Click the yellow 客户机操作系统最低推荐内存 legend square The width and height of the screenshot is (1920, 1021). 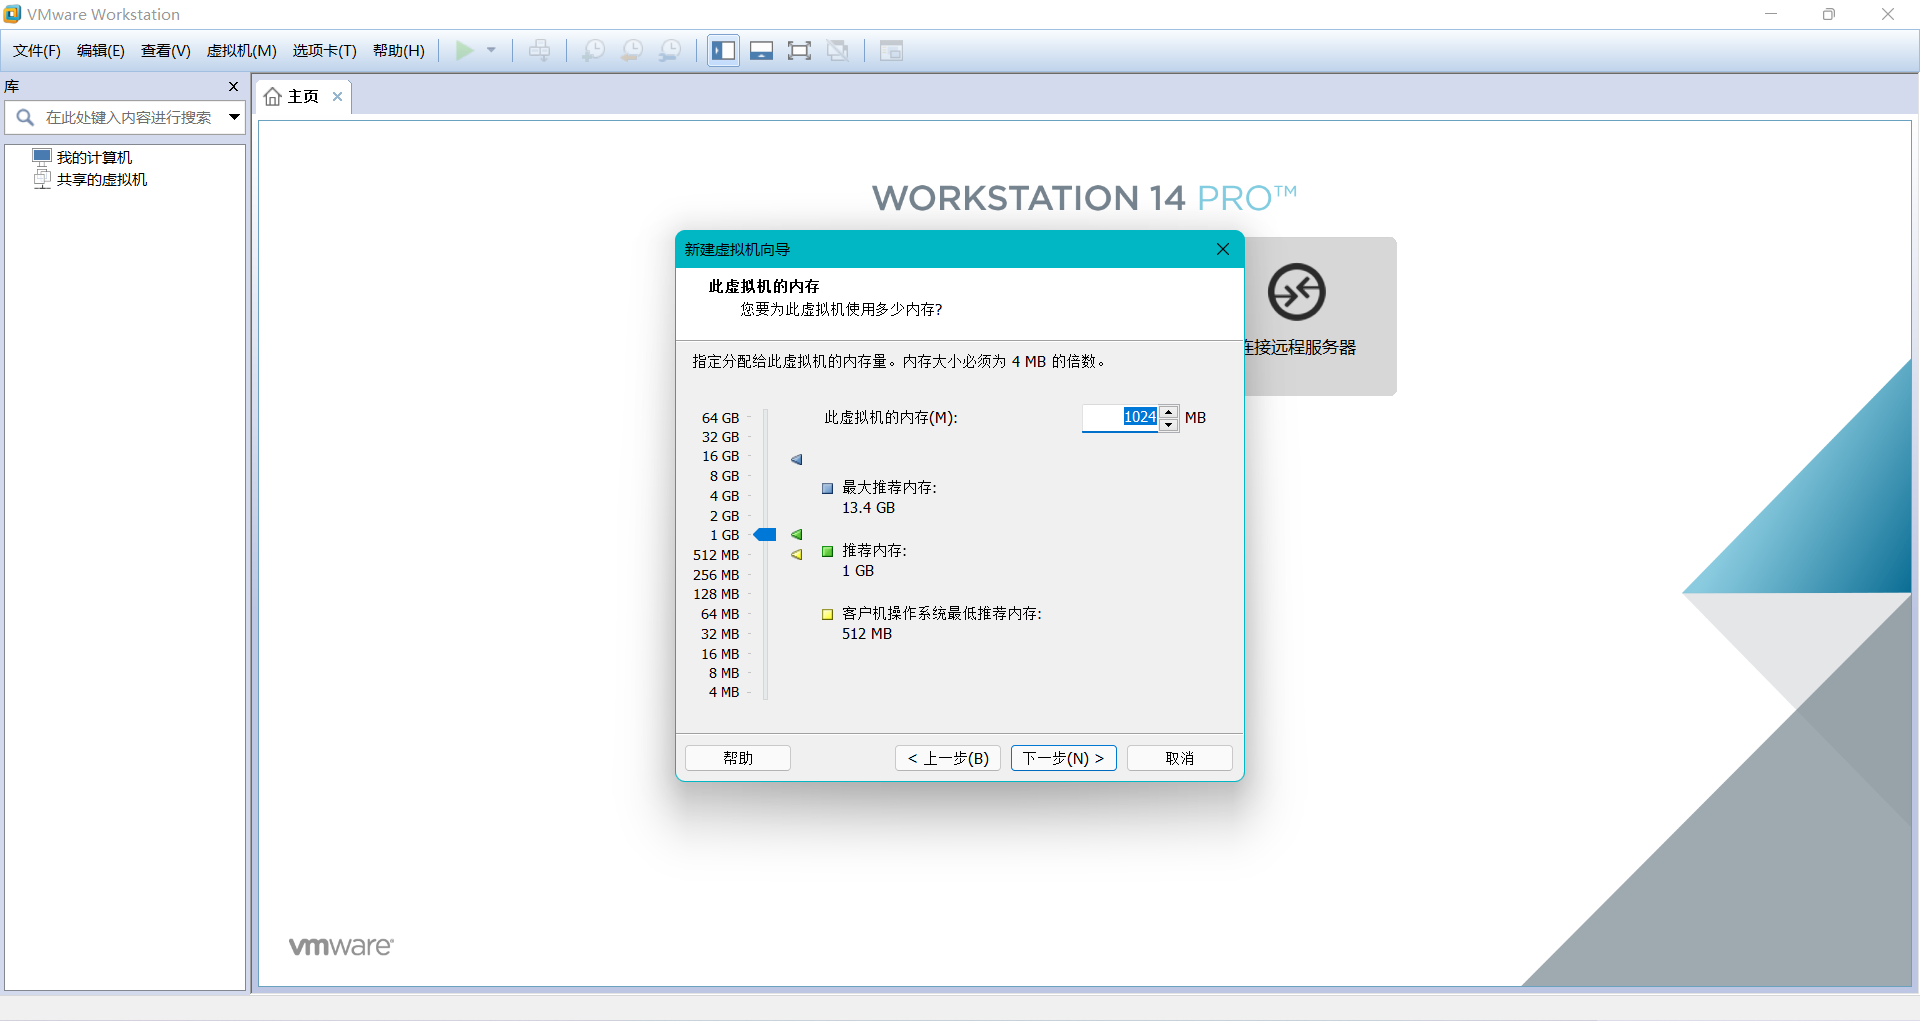tap(828, 615)
